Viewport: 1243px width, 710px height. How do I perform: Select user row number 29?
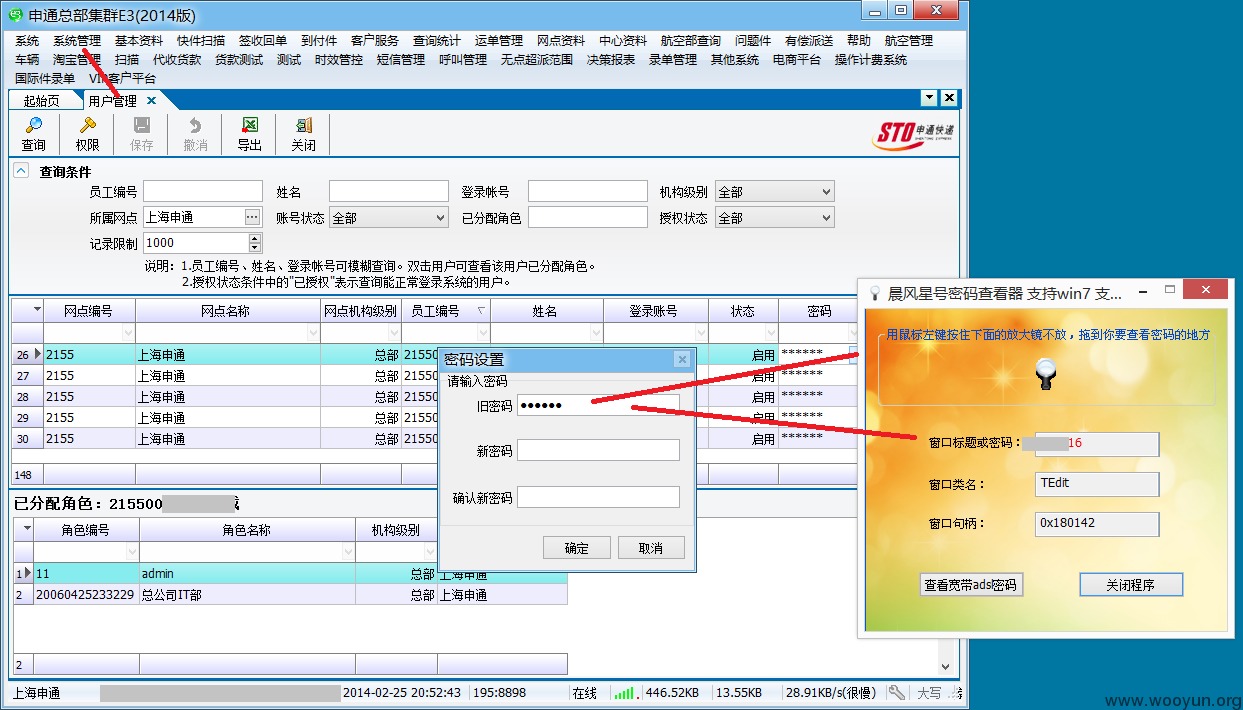[434, 418]
